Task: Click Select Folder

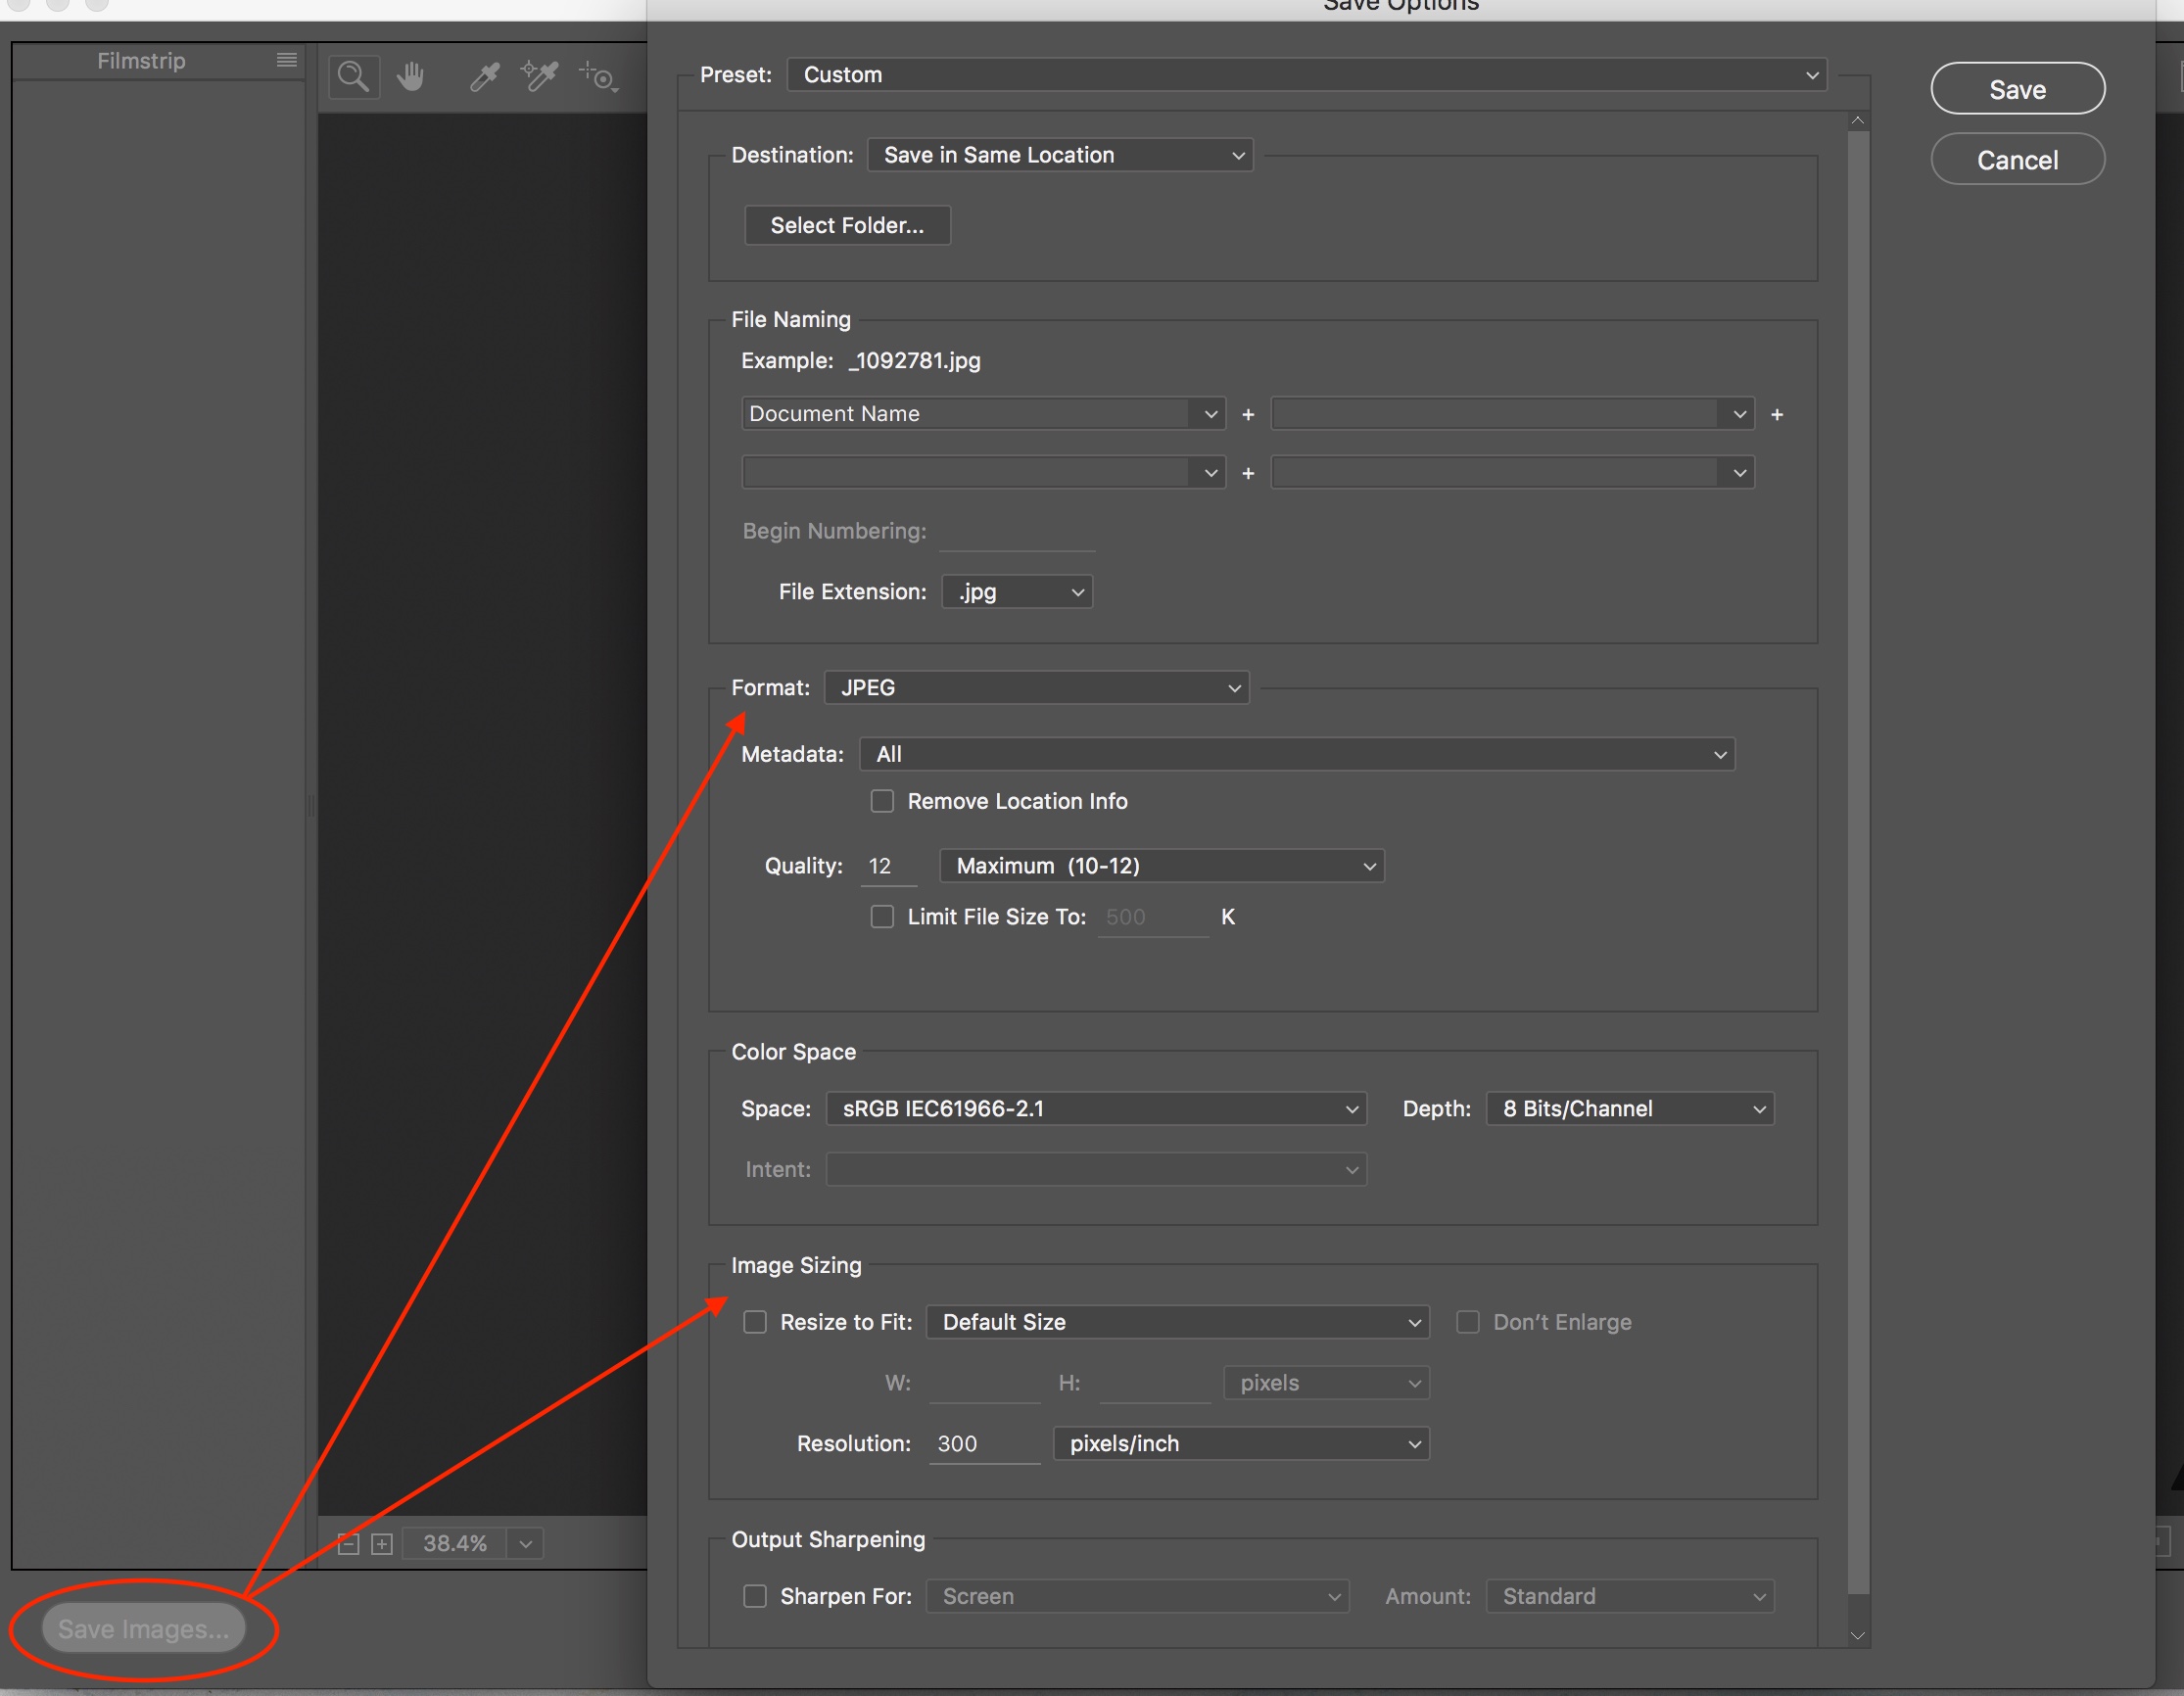Action: (847, 225)
